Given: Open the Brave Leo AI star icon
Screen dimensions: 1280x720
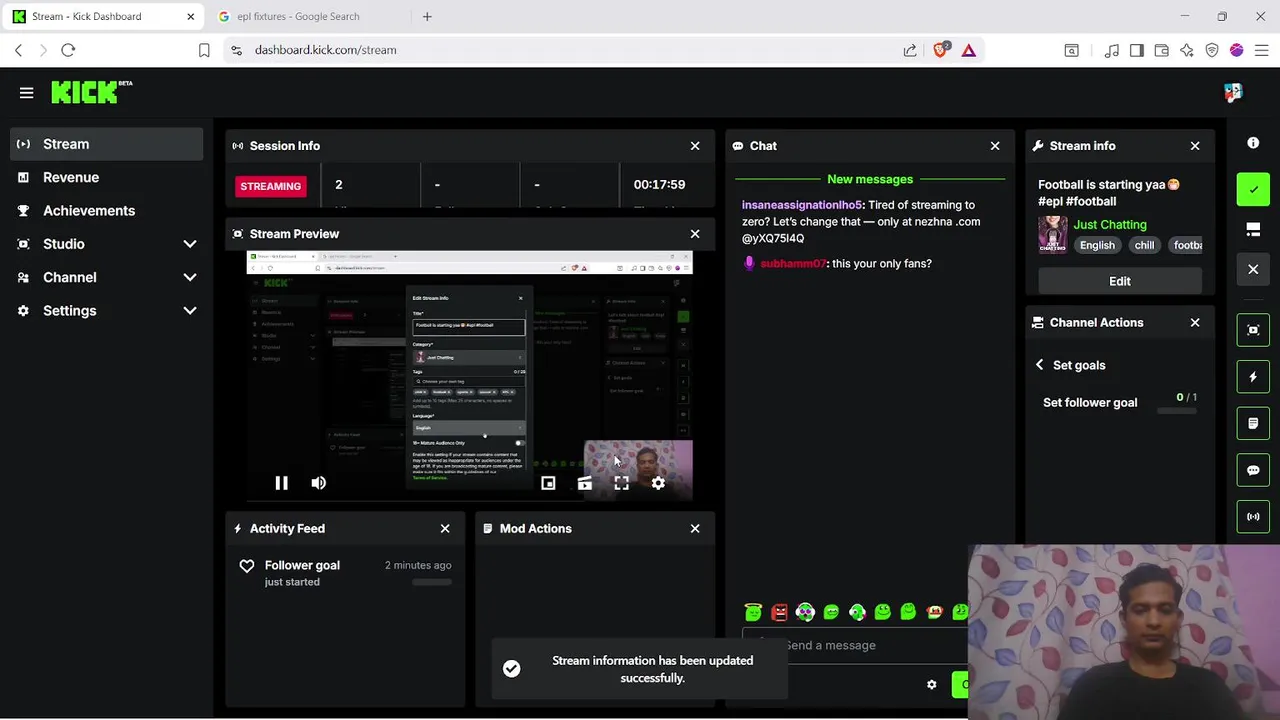Looking at the screenshot, I should [1187, 50].
